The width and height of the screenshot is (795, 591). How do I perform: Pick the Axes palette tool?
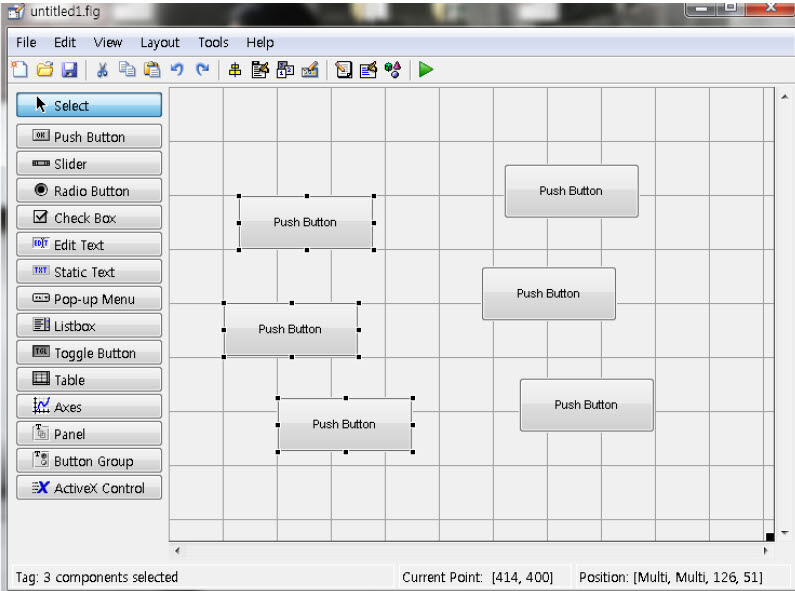pyautogui.click(x=89, y=407)
